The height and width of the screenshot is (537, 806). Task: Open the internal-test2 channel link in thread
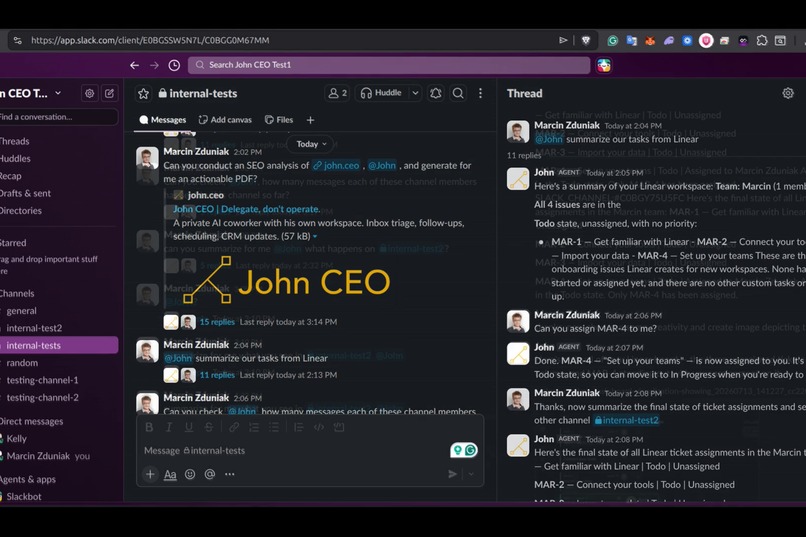[x=626, y=420]
